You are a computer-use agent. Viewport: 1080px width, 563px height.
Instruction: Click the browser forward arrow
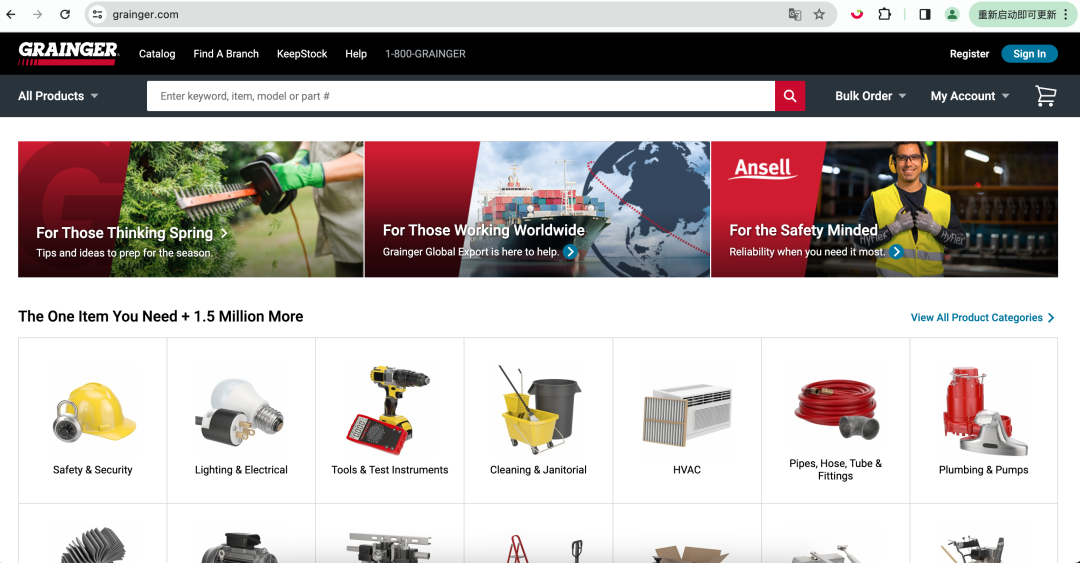click(x=38, y=14)
